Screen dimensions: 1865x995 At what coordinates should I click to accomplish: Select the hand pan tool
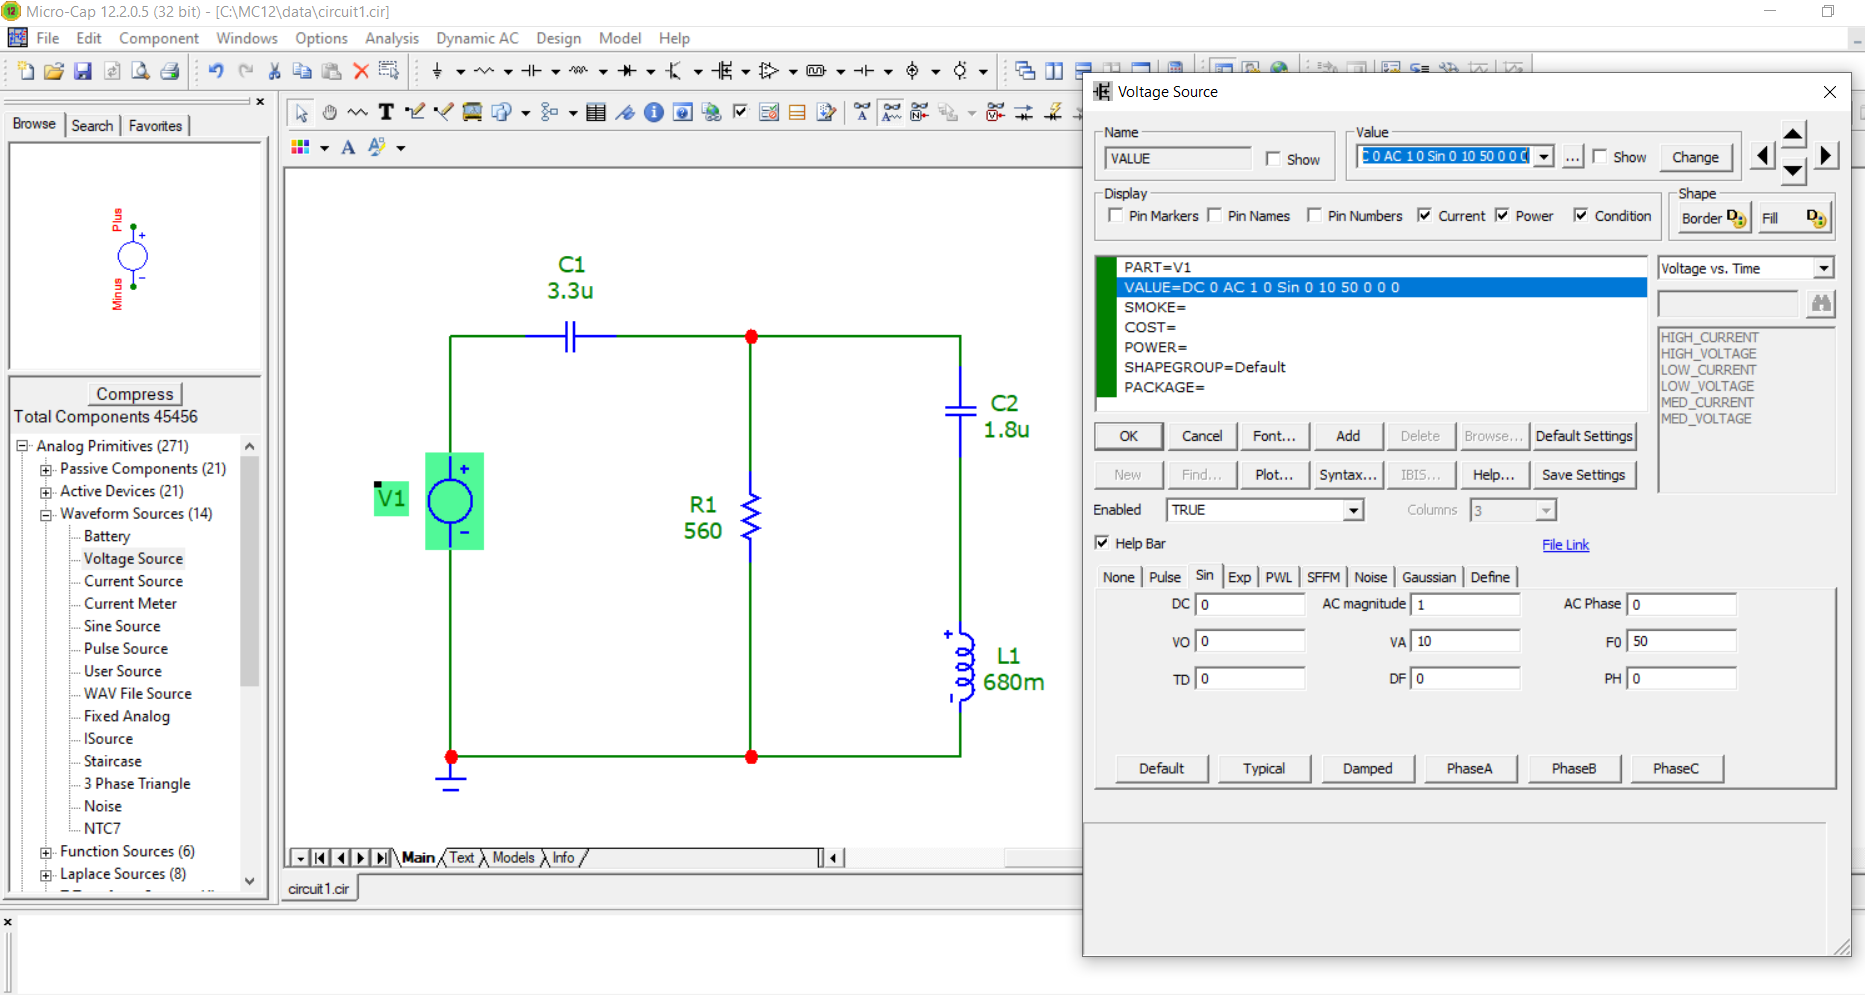[x=329, y=112]
